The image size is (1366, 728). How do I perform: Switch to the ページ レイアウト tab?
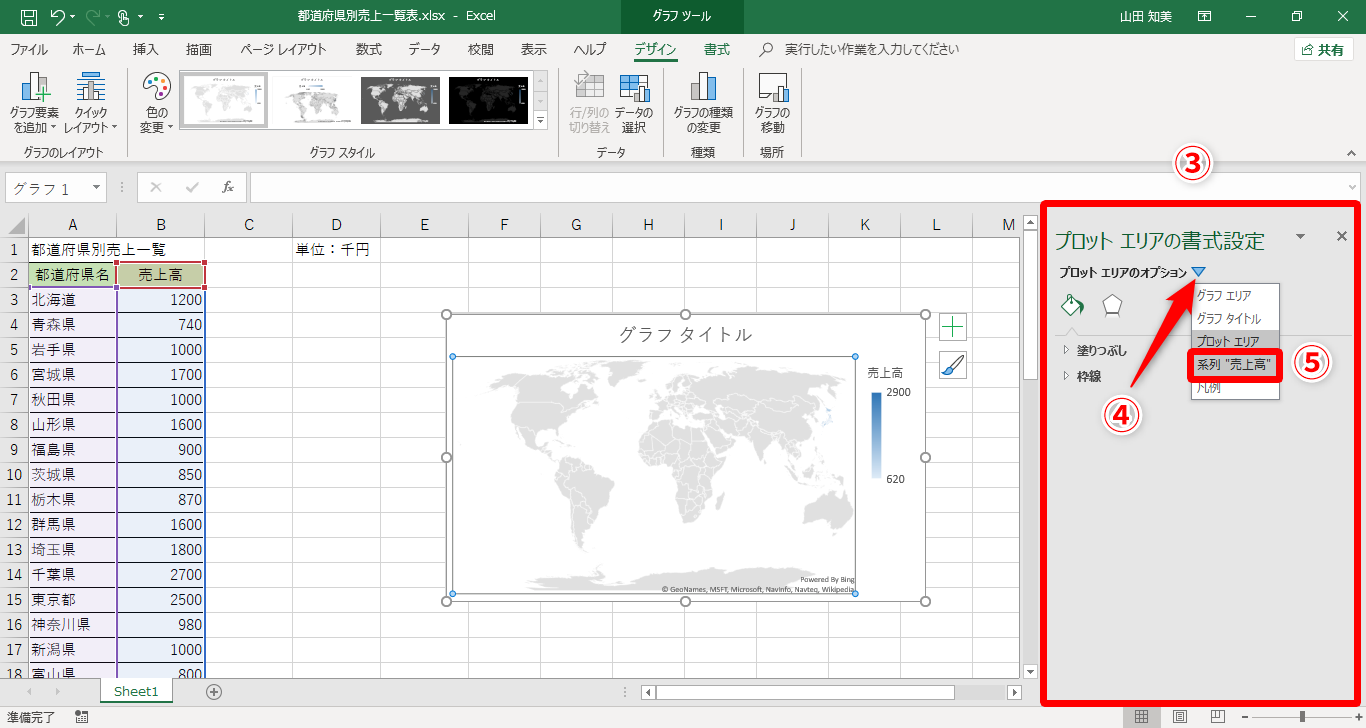283,49
